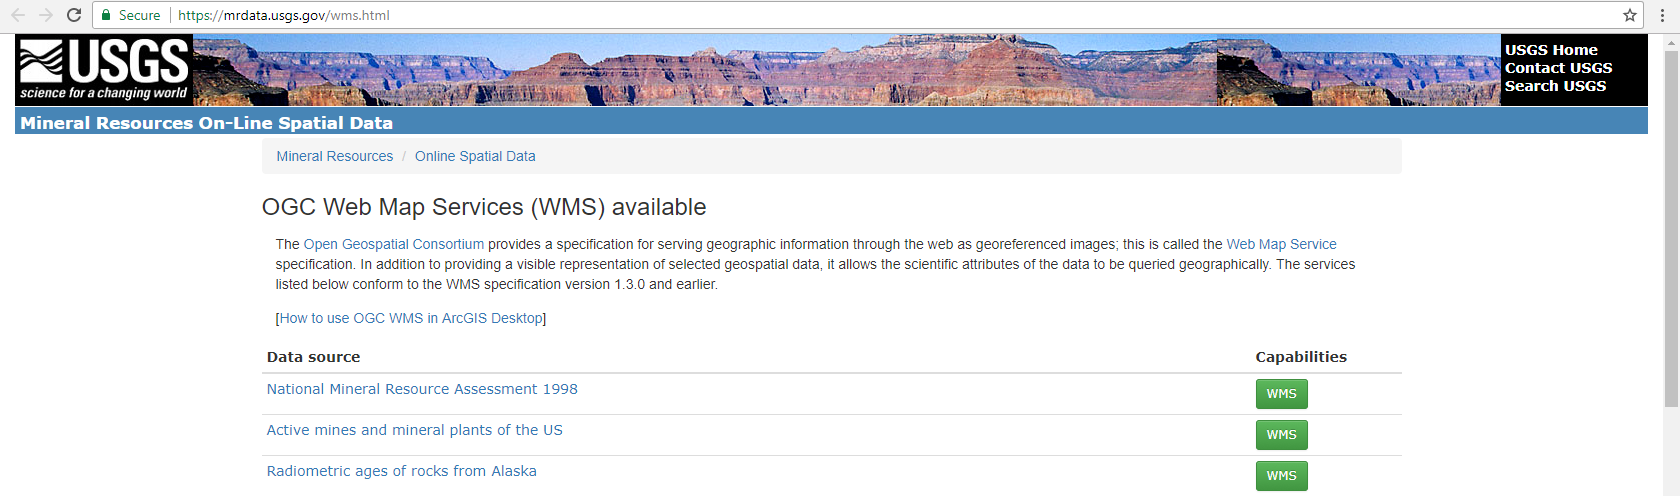The height and width of the screenshot is (496, 1680).
Task: Open Web Map Service link
Action: tap(1281, 244)
